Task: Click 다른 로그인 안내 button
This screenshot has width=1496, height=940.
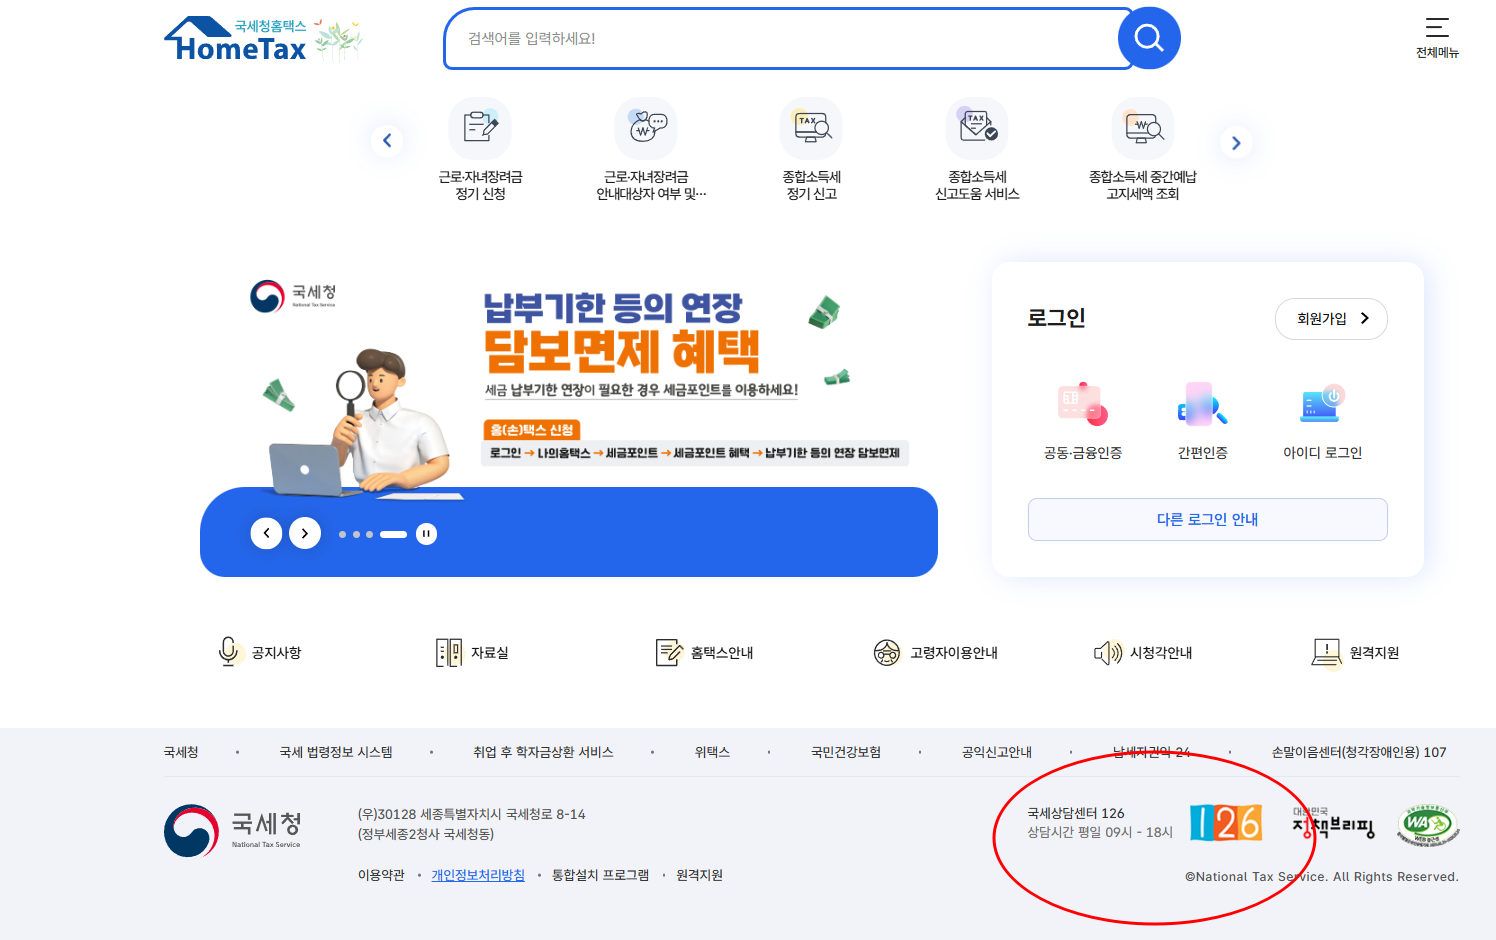Action: (x=1207, y=519)
